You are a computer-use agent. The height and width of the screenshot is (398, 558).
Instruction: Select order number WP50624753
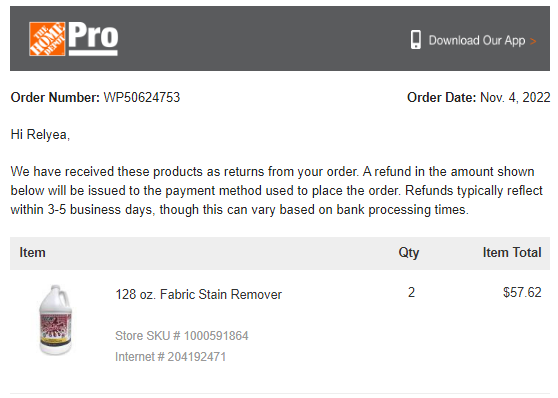pyautogui.click(x=142, y=97)
